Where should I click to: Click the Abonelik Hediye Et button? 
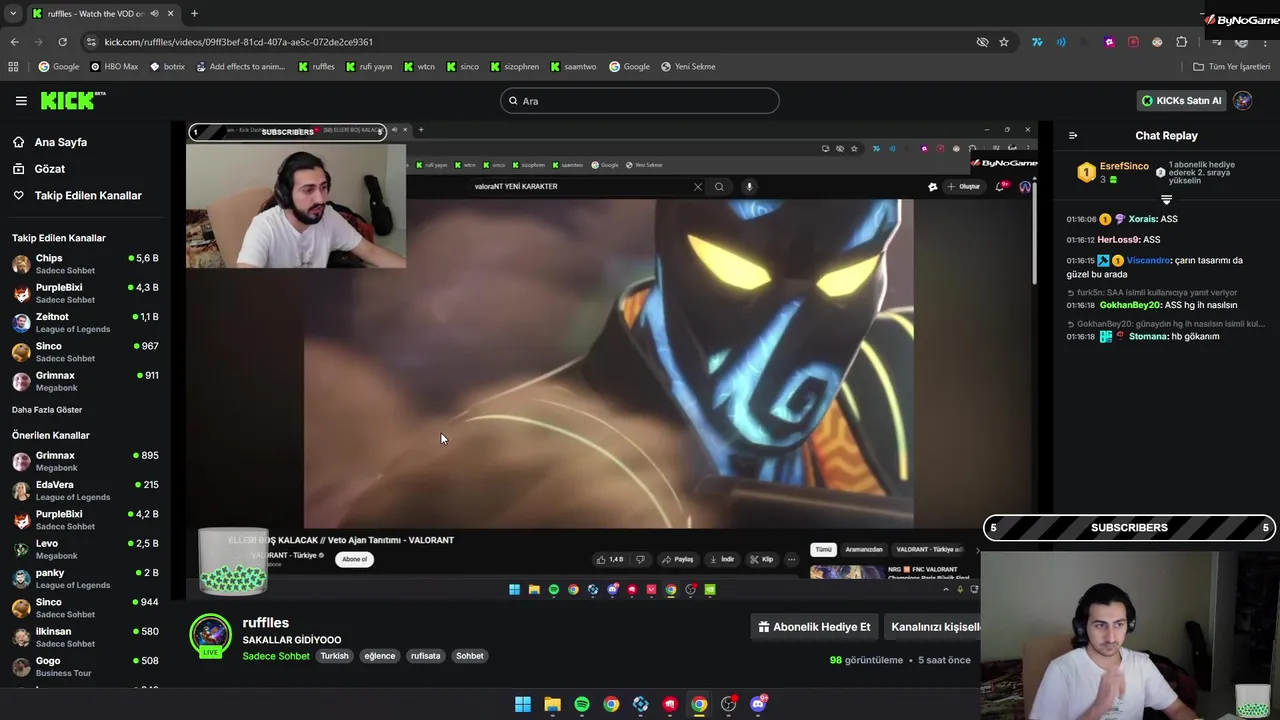[x=814, y=627]
